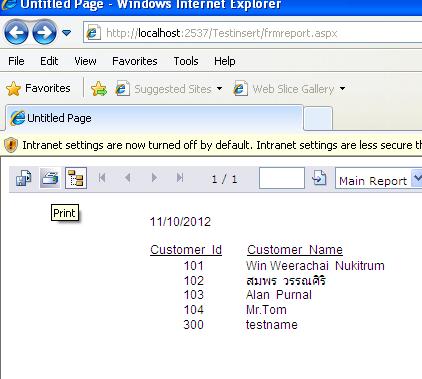This screenshot has width=422, height=379.
Task: Click Add to Favorites Bar icon
Action: point(99,89)
